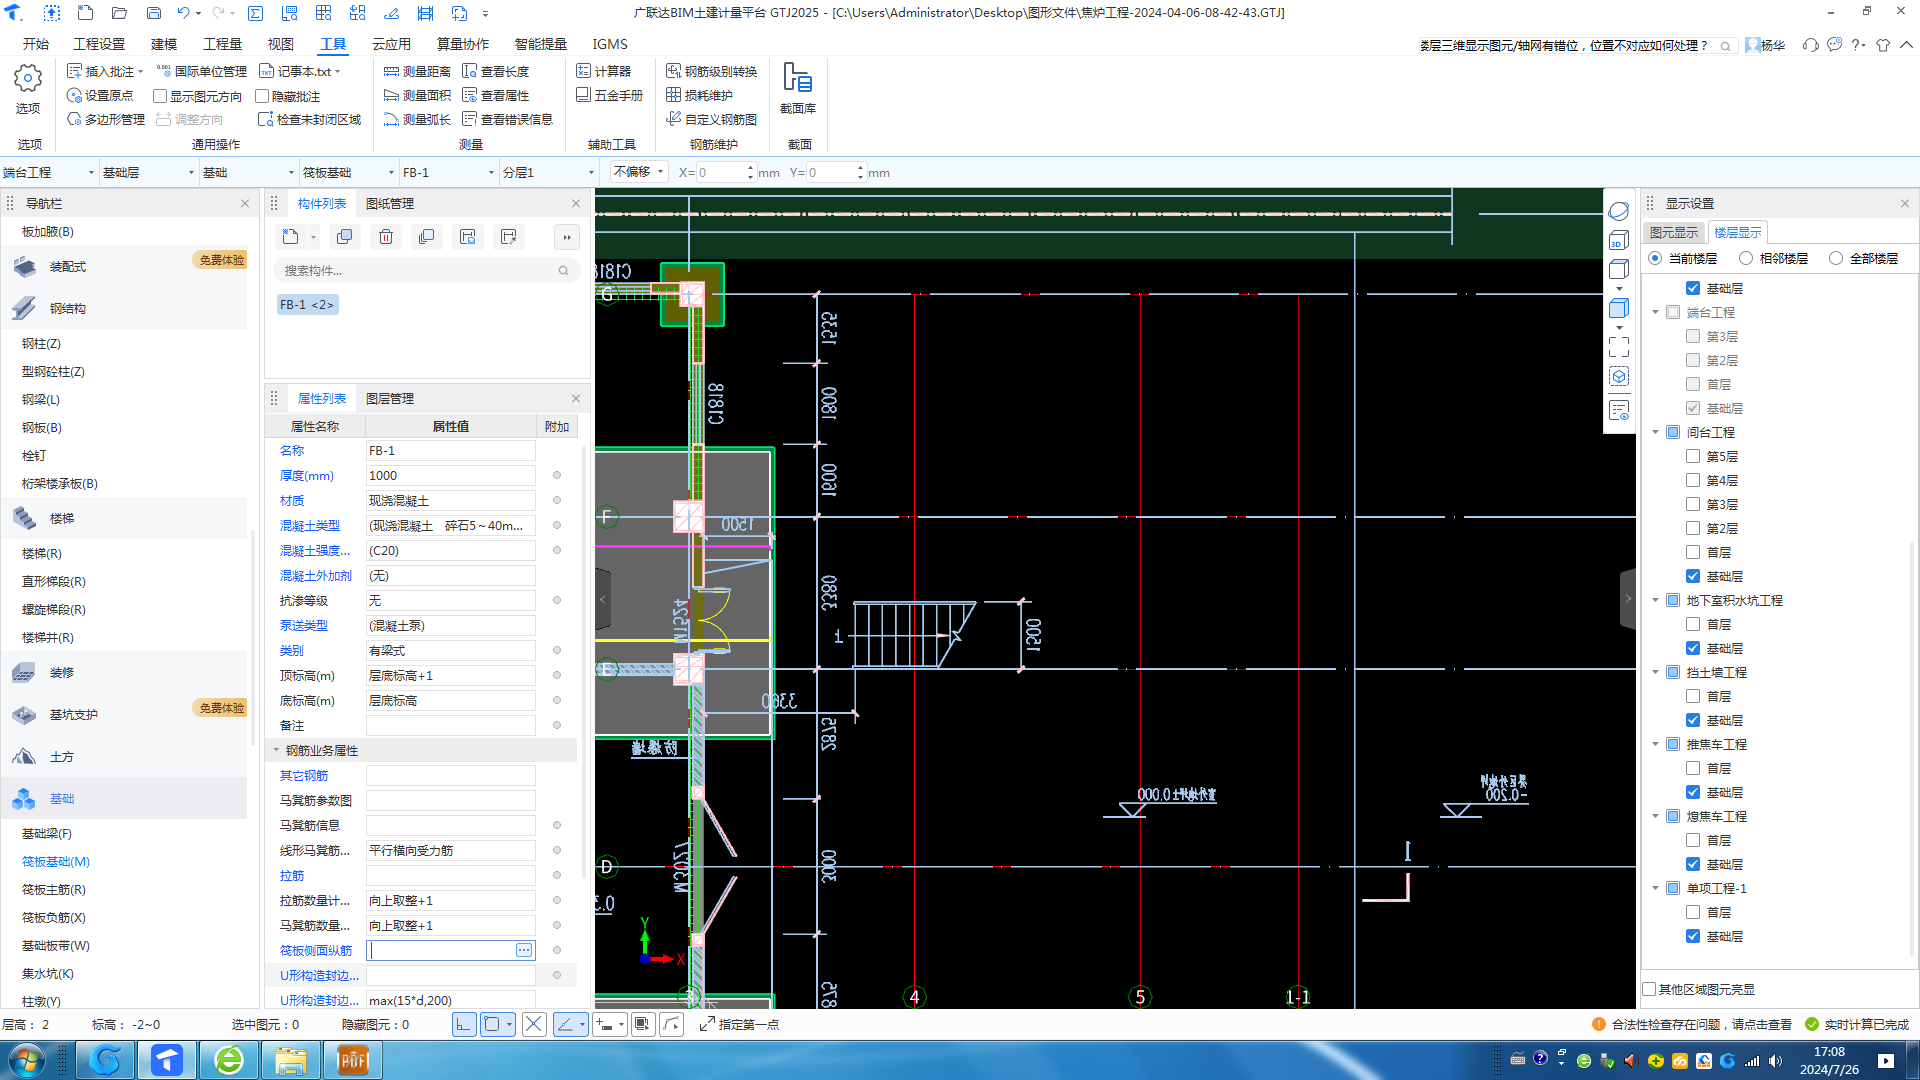Click the fit-to-screen icon on canvas toolbar
The width and height of the screenshot is (1920, 1080).
click(1619, 347)
